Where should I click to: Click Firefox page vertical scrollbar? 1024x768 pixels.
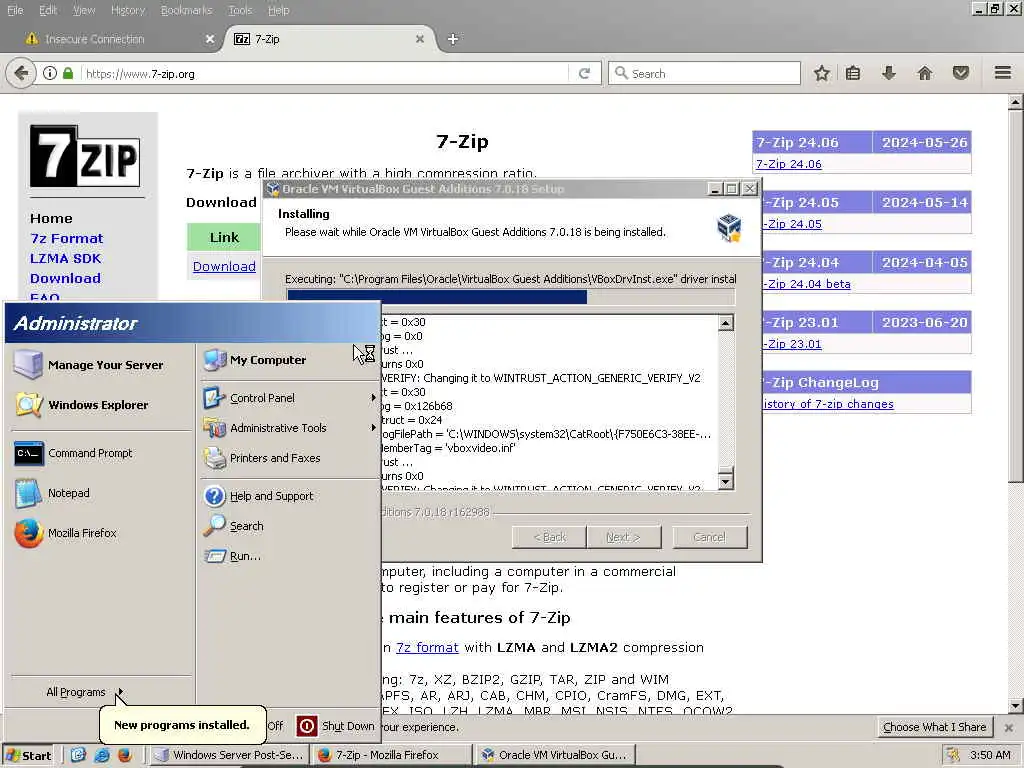click(x=1015, y=403)
